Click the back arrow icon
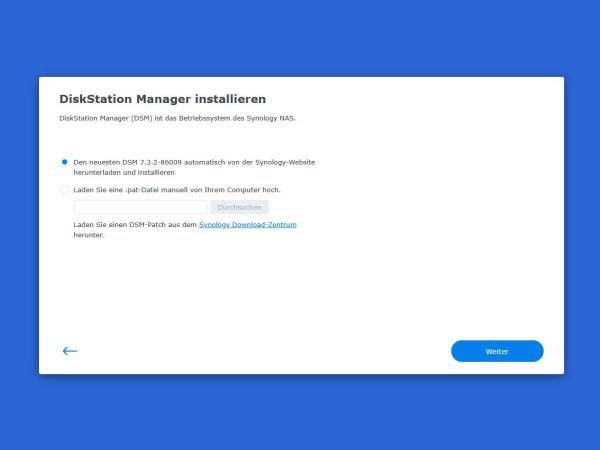The image size is (600, 450). point(69,351)
